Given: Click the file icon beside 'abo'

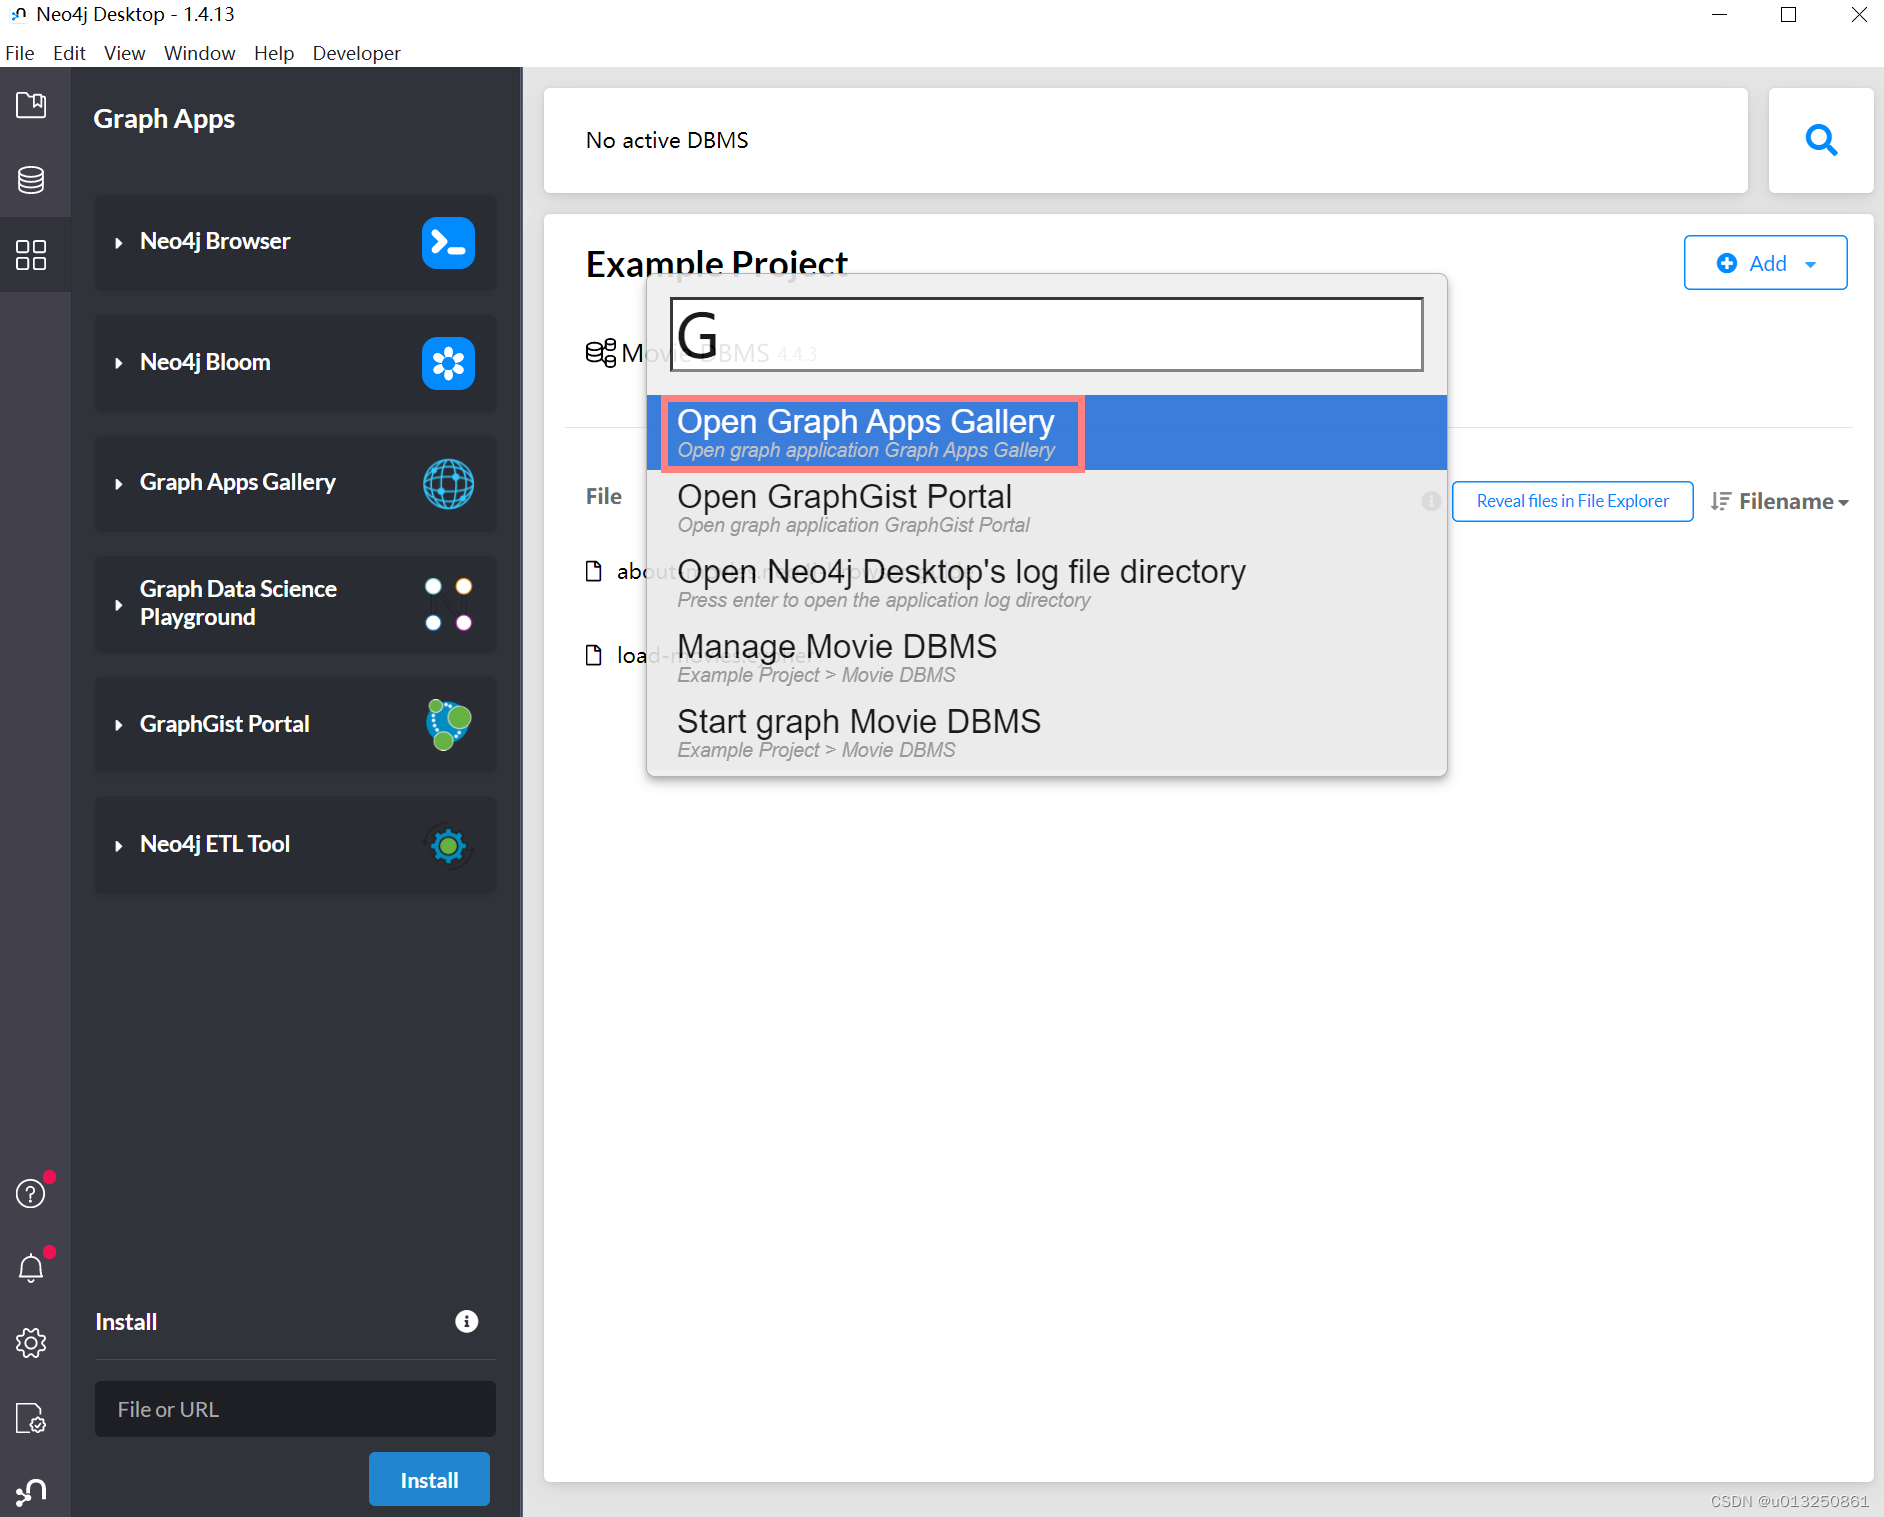Looking at the screenshot, I should (594, 571).
